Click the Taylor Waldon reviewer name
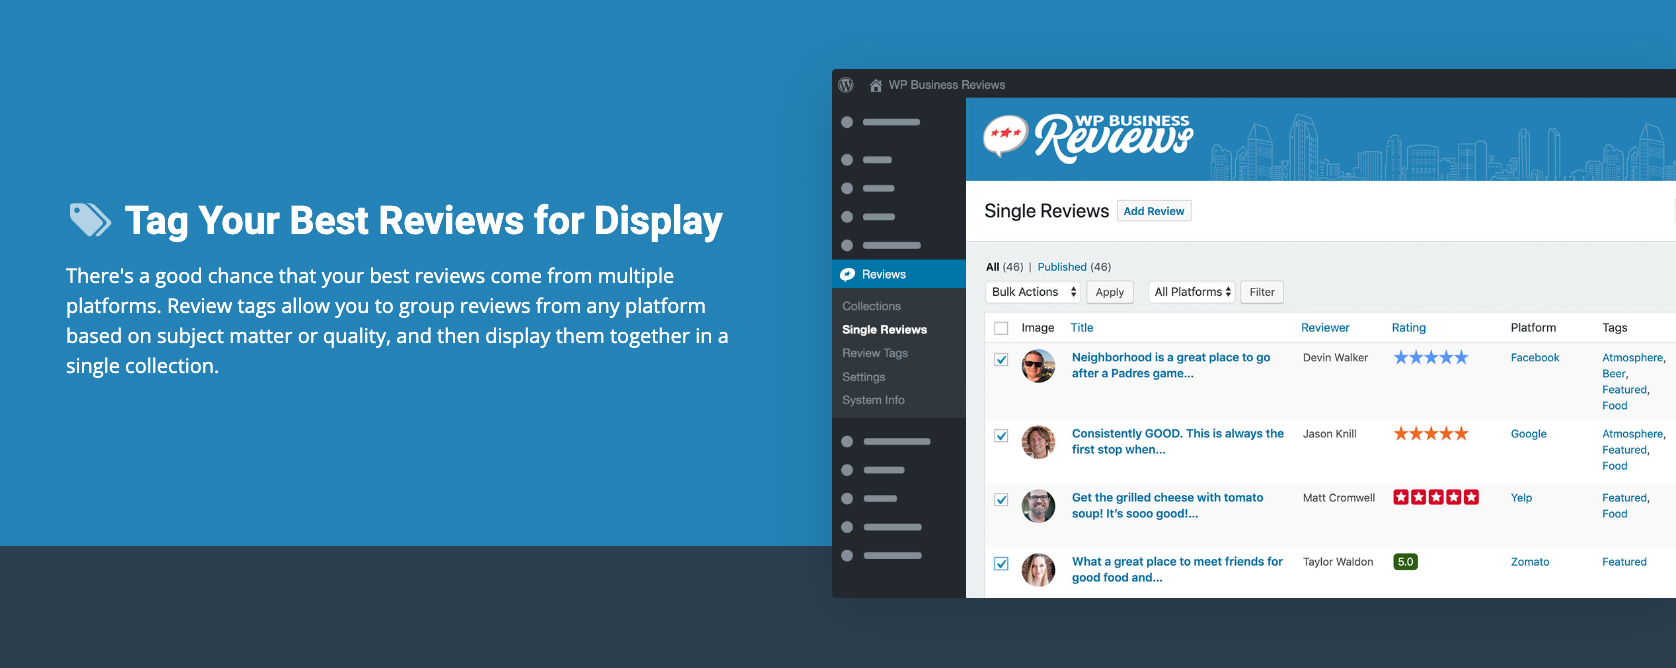Image resolution: width=1676 pixels, height=668 pixels. [x=1338, y=562]
